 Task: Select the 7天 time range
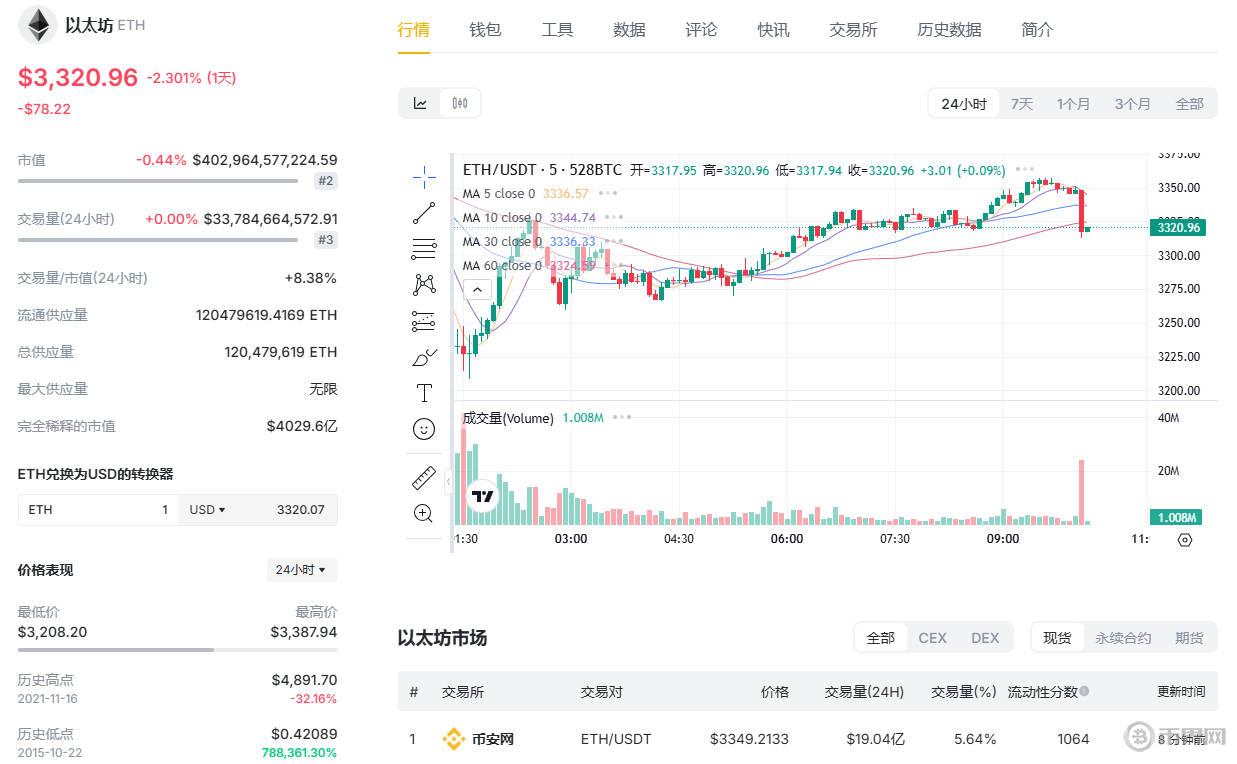(1021, 104)
